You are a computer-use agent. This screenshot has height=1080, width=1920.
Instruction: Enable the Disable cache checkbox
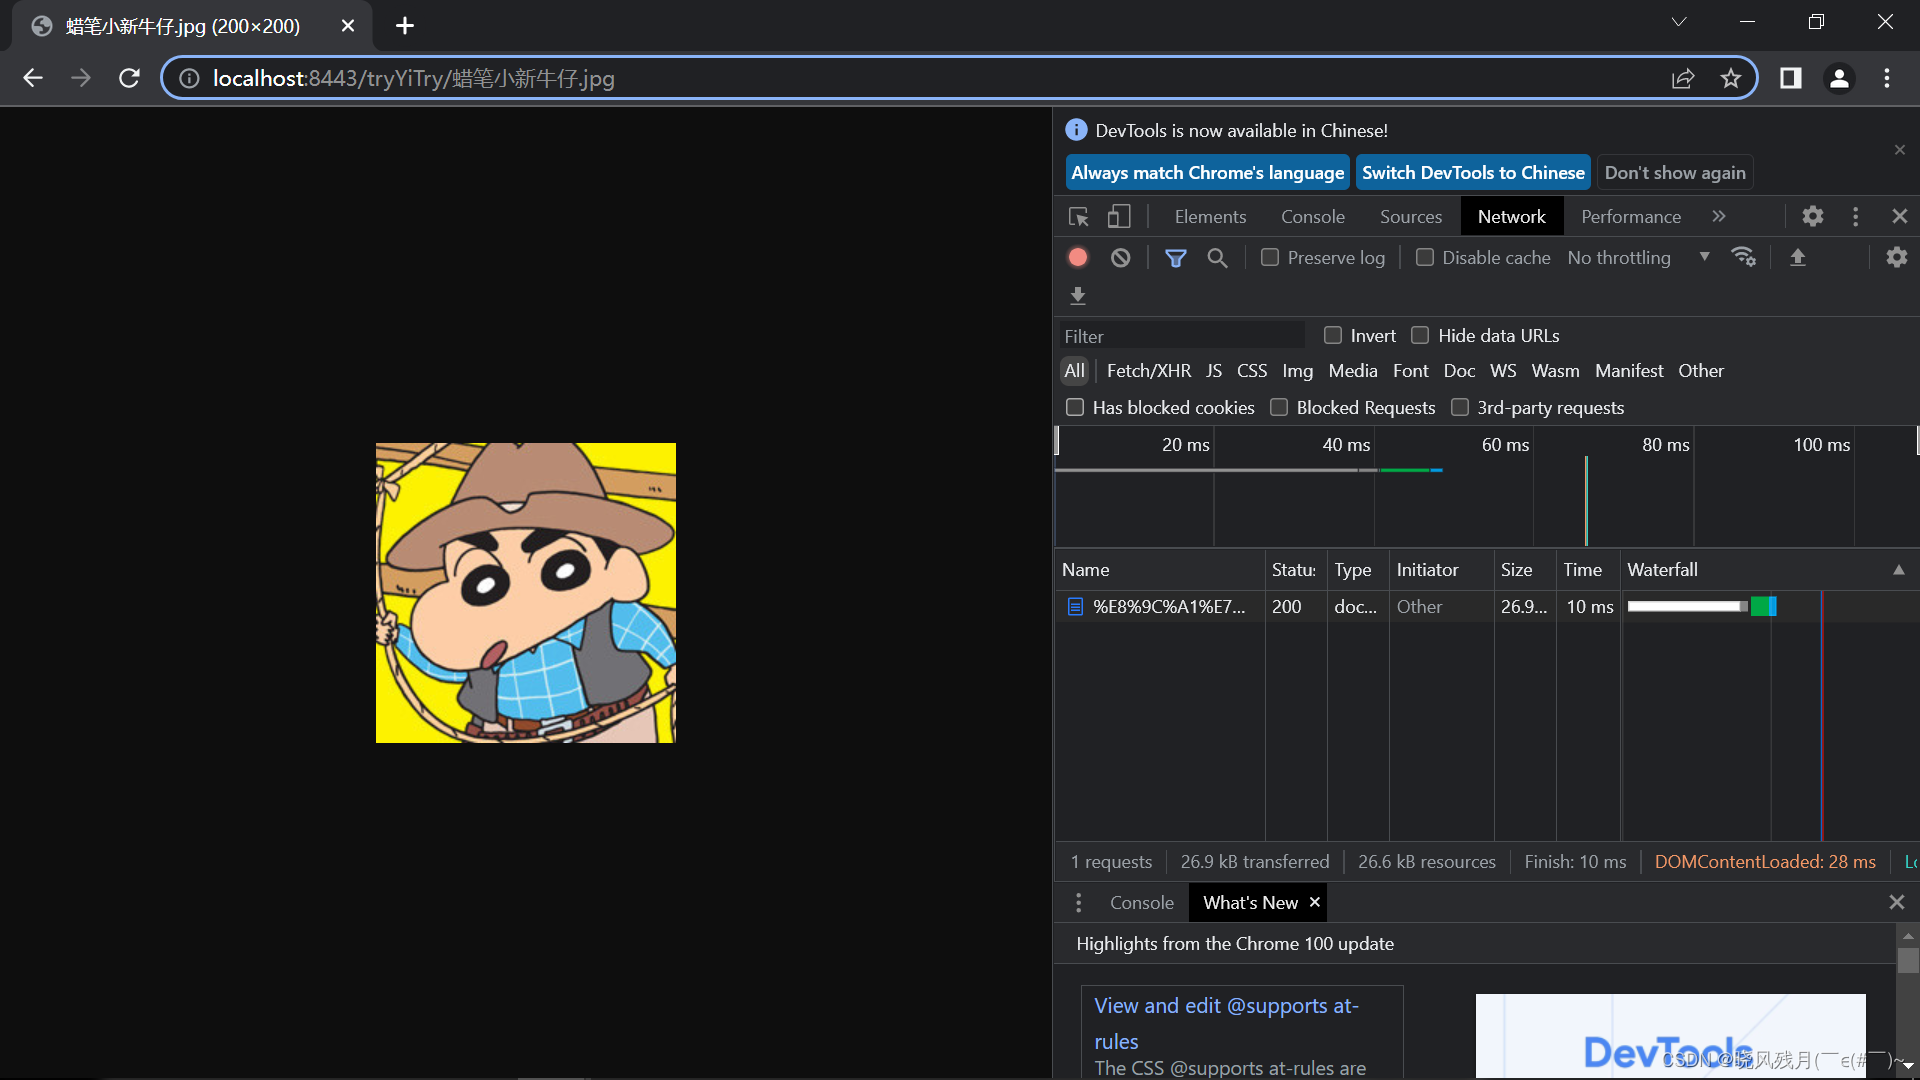[x=1423, y=257]
